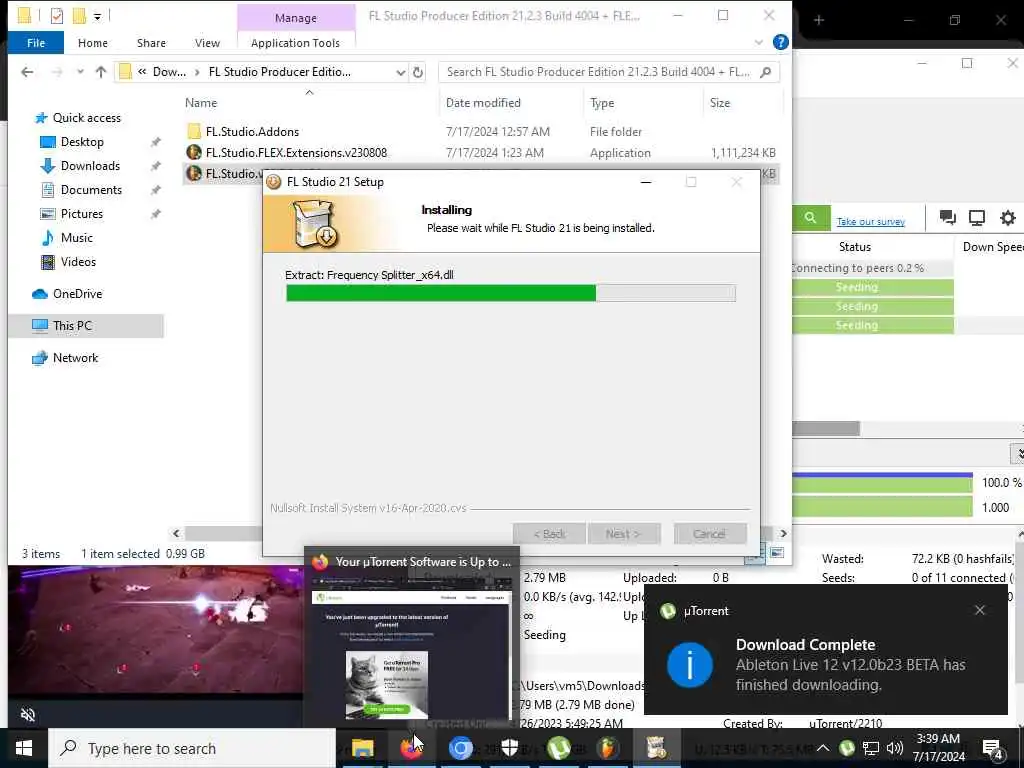
Task: Open the address bar history dropdown
Action: [x=400, y=72]
